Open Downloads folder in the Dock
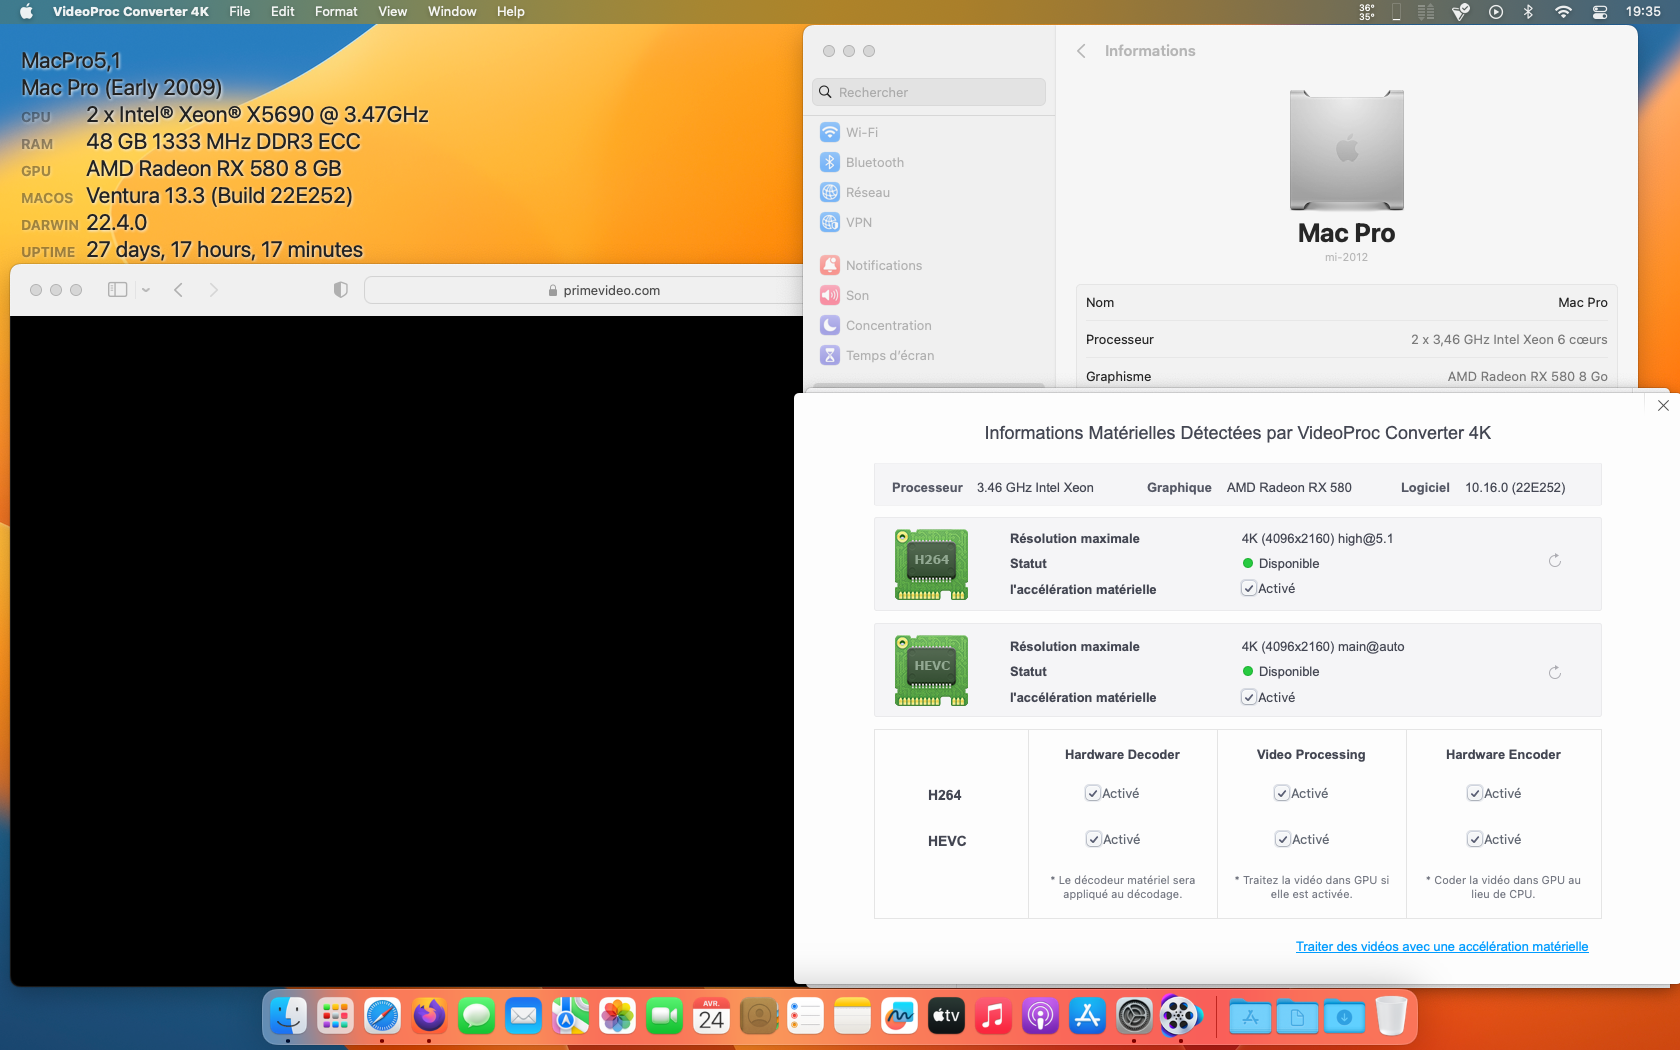Image resolution: width=1680 pixels, height=1050 pixels. click(x=1344, y=1017)
